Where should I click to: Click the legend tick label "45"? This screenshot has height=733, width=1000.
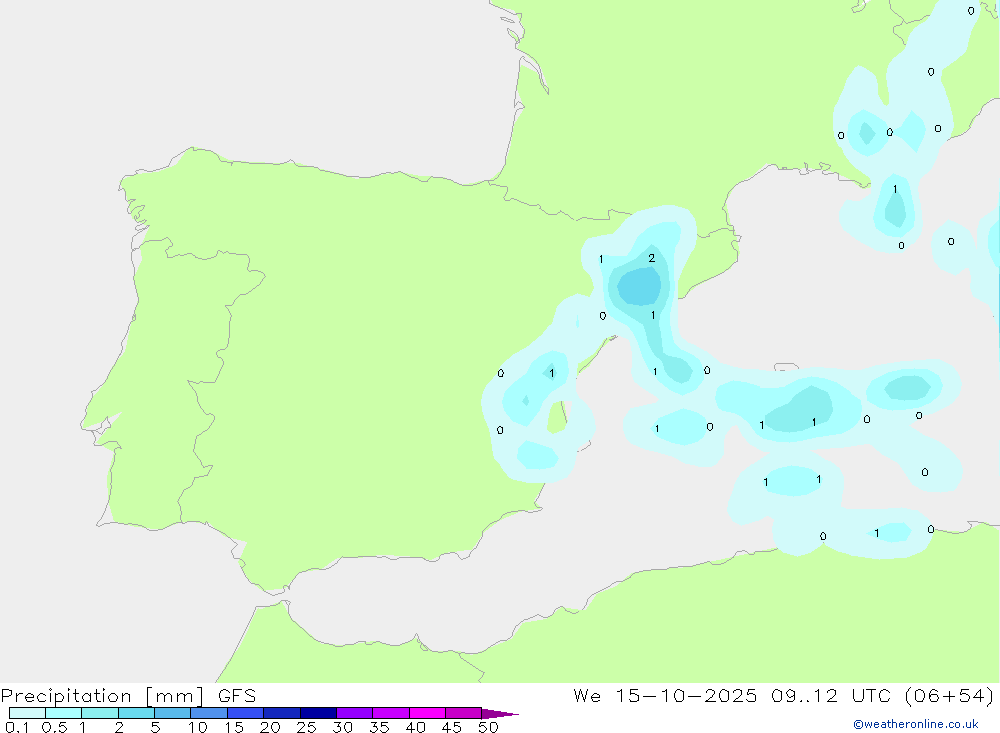tap(452, 727)
